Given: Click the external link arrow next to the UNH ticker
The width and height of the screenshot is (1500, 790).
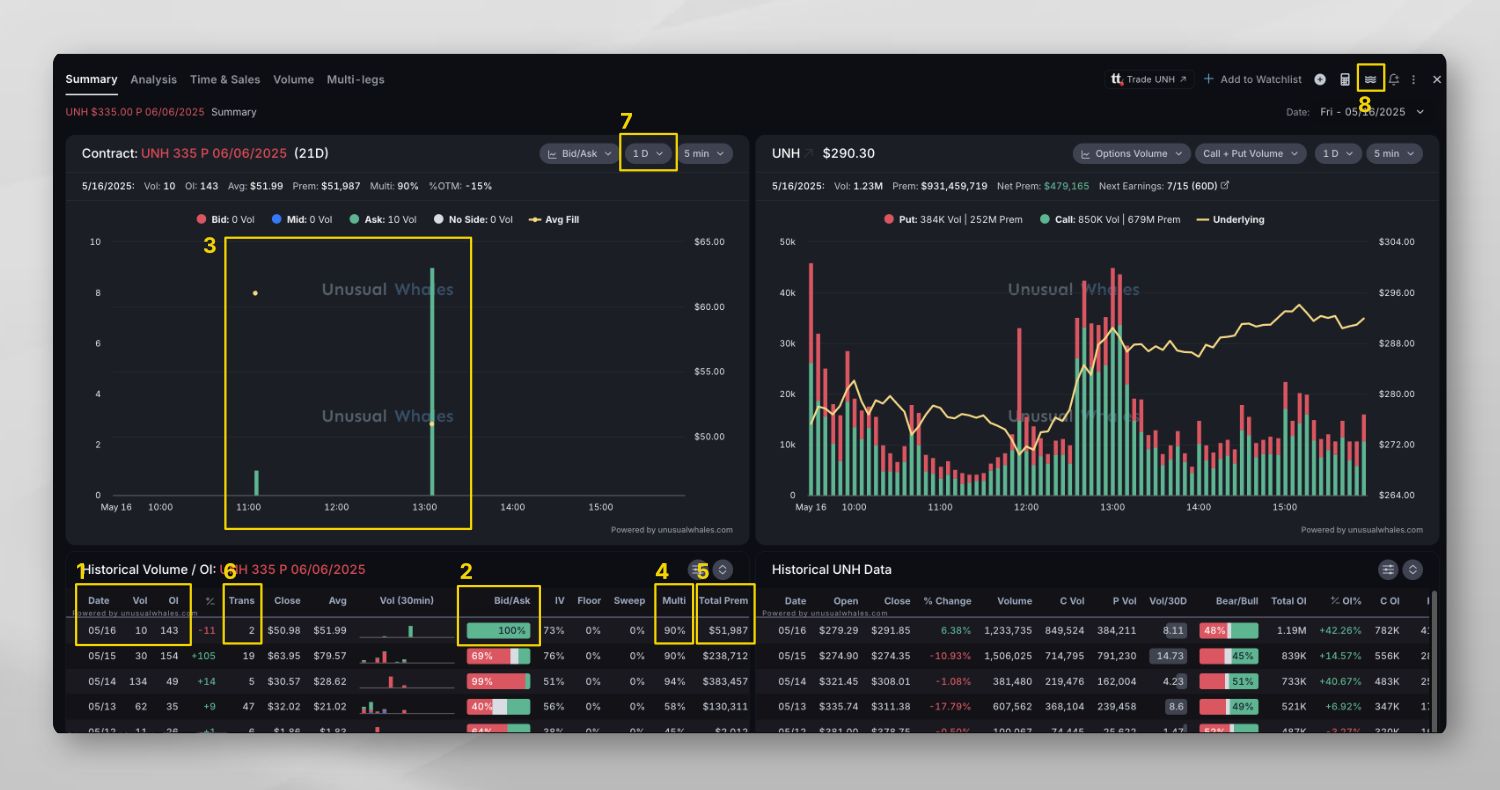Looking at the screenshot, I should tap(808, 154).
